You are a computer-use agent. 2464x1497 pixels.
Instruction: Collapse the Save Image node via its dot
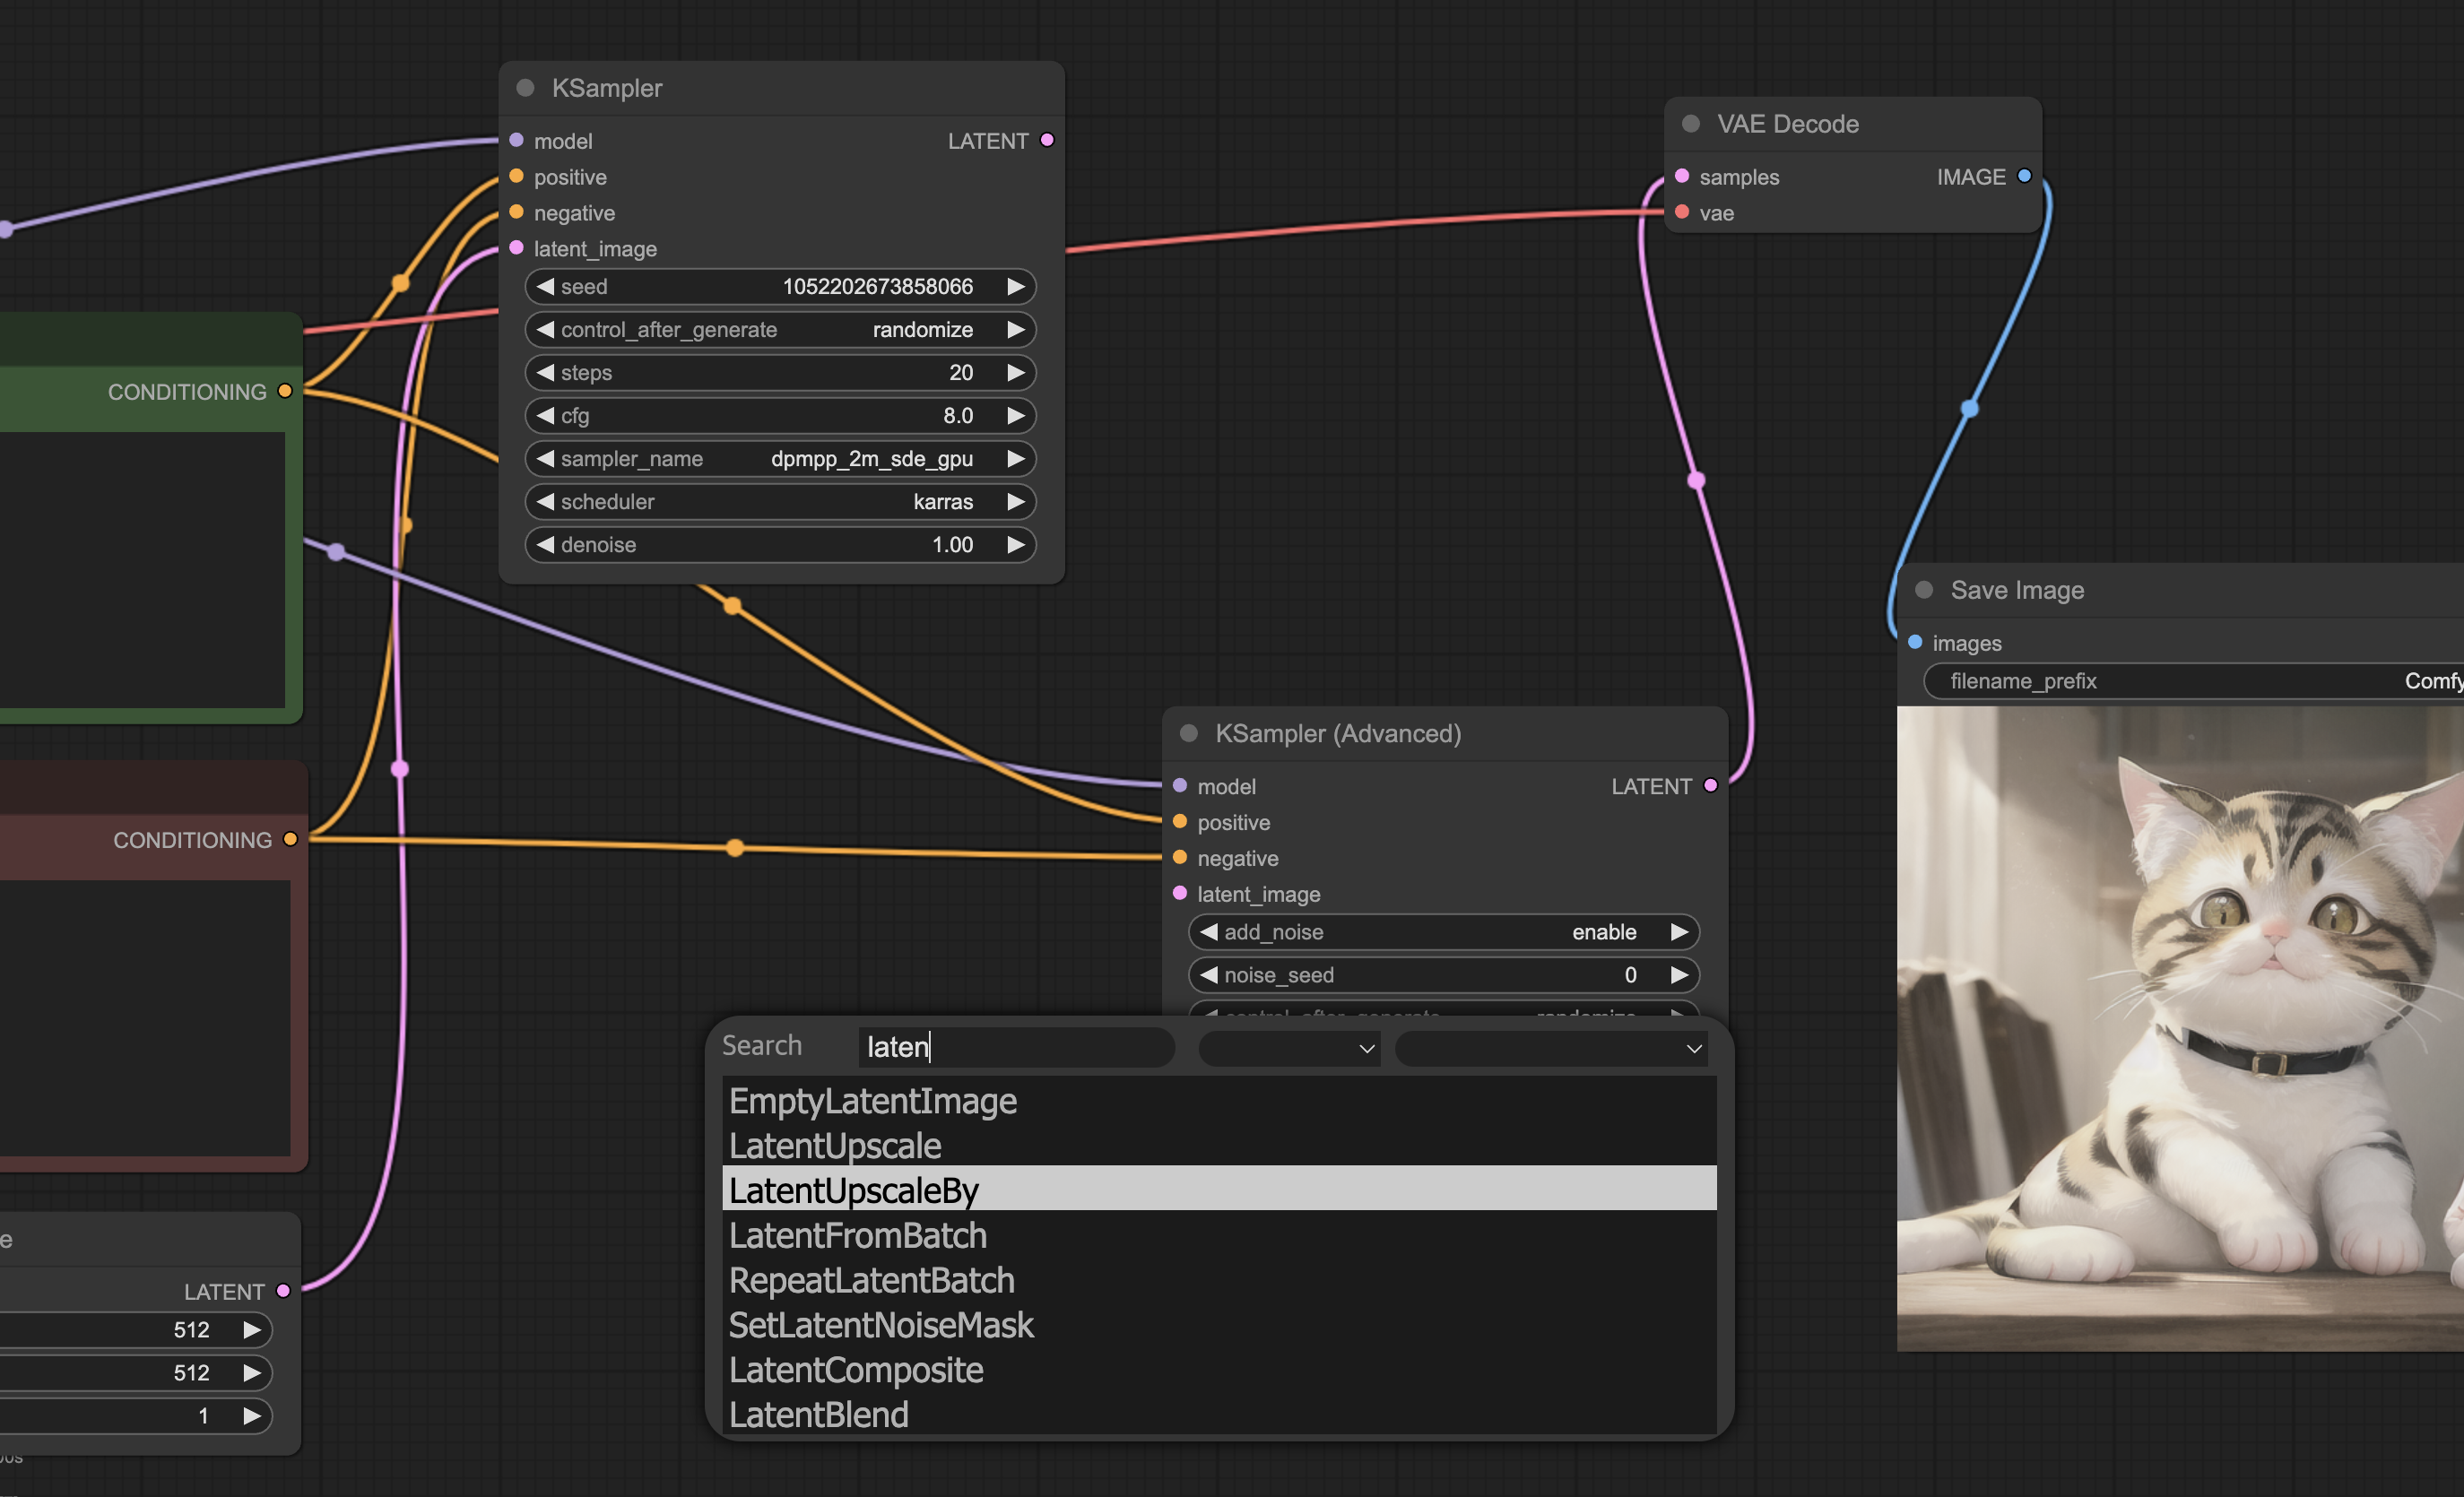pyautogui.click(x=1924, y=590)
